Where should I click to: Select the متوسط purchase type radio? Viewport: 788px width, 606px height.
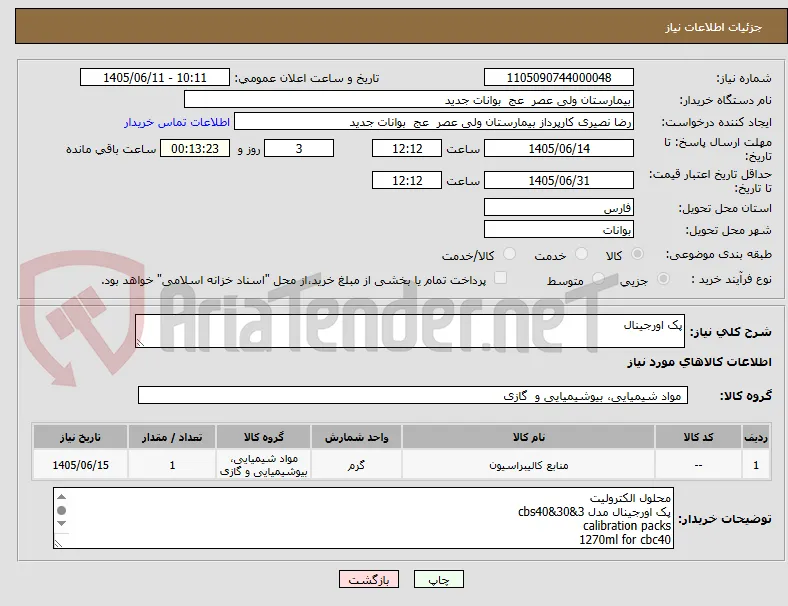(x=598, y=279)
